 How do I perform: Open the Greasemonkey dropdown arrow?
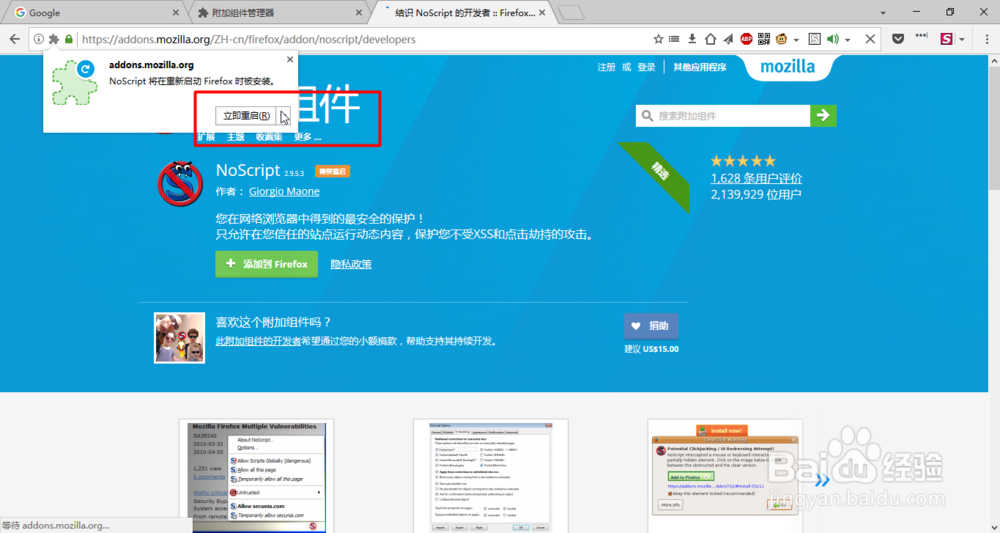pyautogui.click(x=797, y=40)
